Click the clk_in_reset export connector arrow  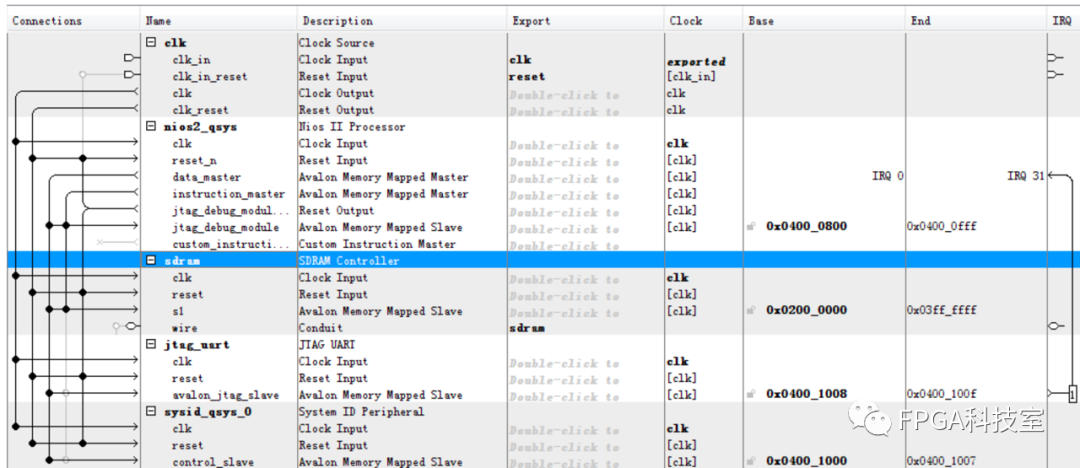click(x=131, y=75)
